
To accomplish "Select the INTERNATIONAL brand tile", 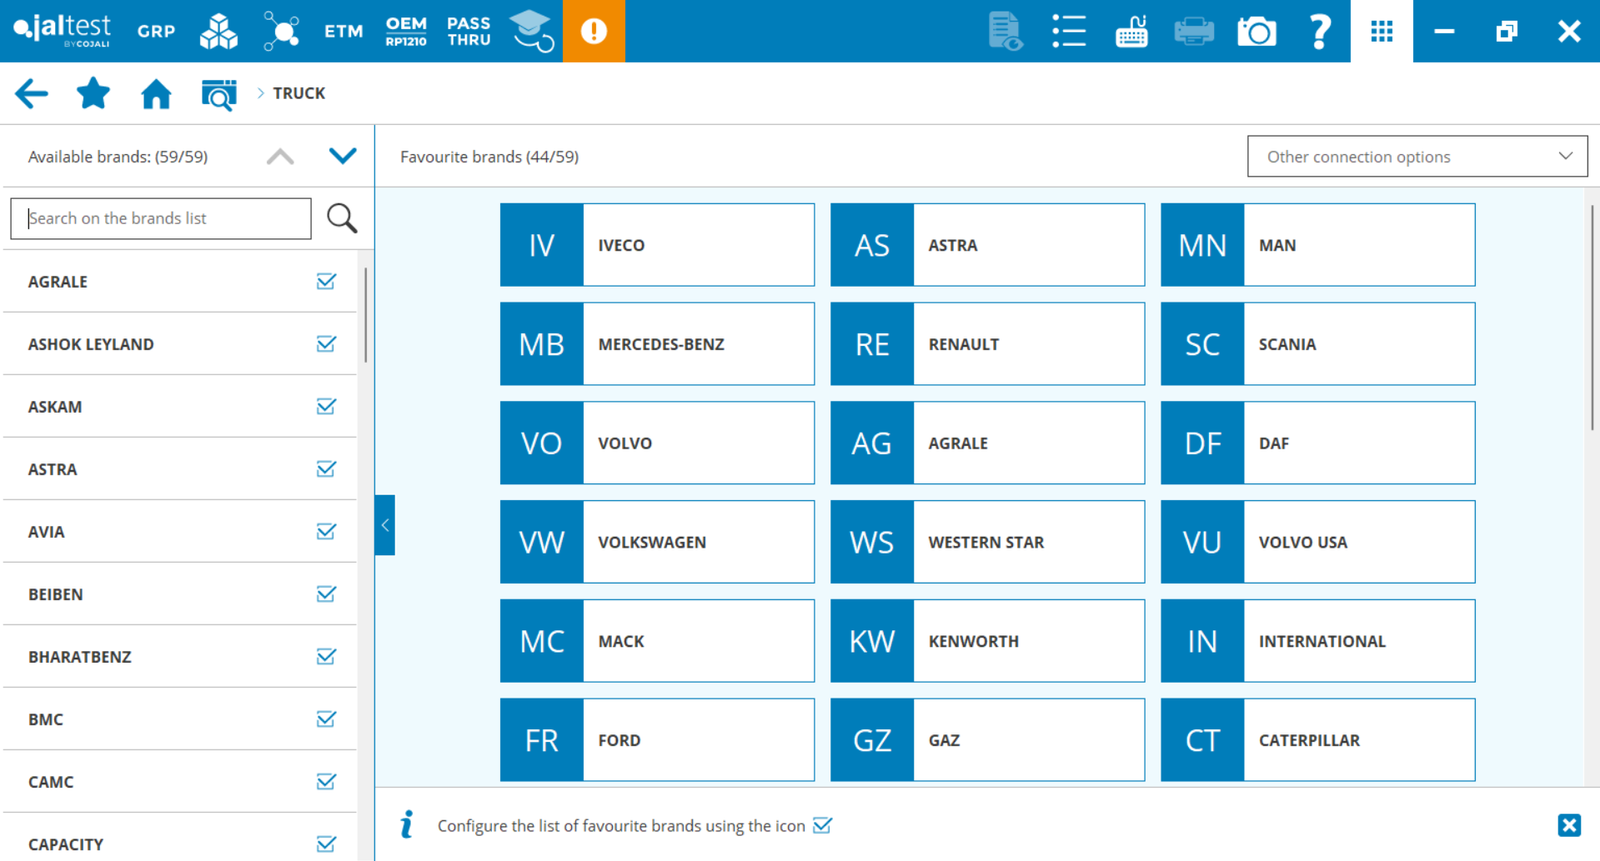I will pos(1318,641).
